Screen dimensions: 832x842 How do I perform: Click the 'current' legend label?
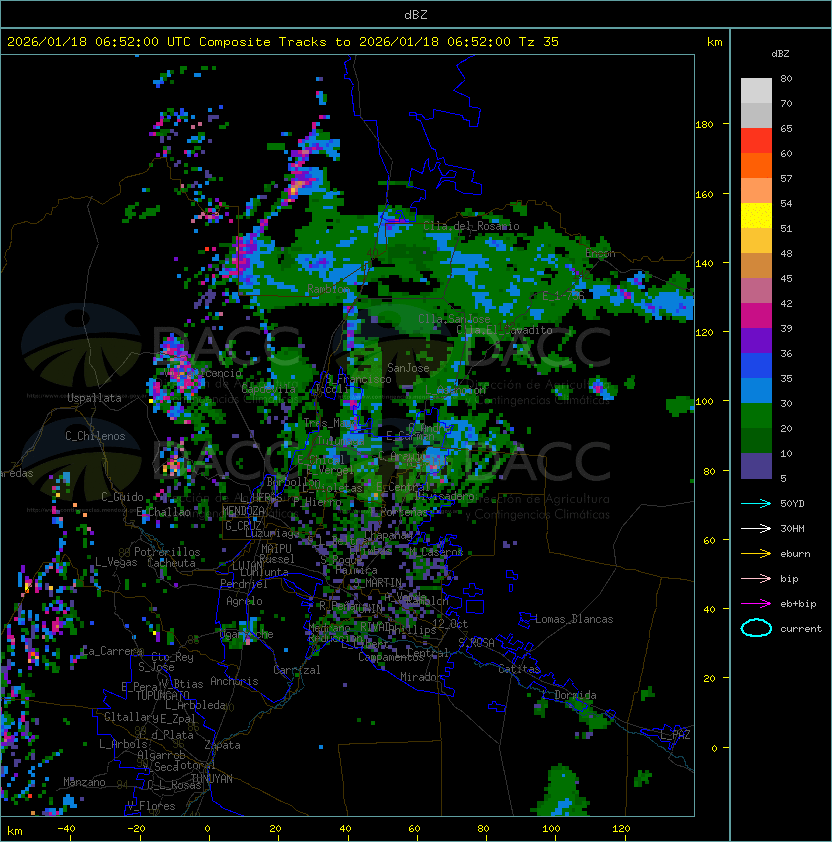pyautogui.click(x=801, y=629)
